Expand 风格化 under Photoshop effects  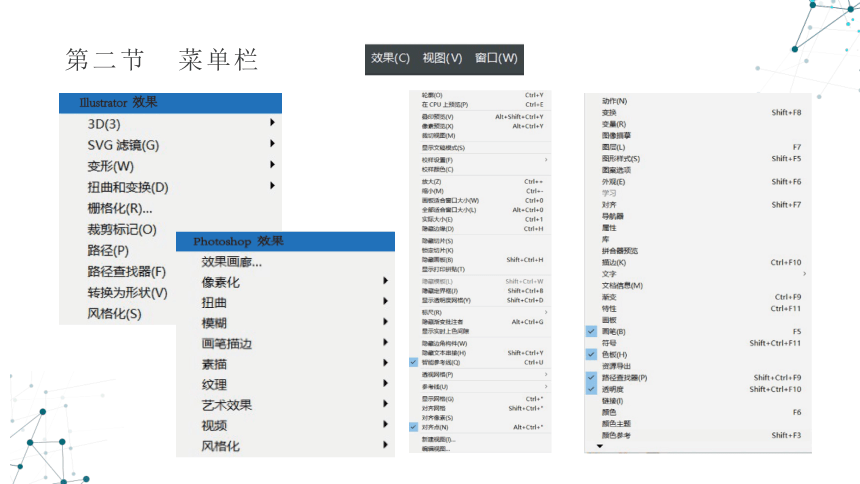[x=285, y=446]
